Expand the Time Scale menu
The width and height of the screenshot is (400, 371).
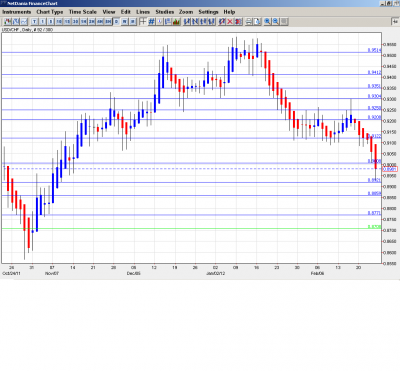(x=83, y=12)
